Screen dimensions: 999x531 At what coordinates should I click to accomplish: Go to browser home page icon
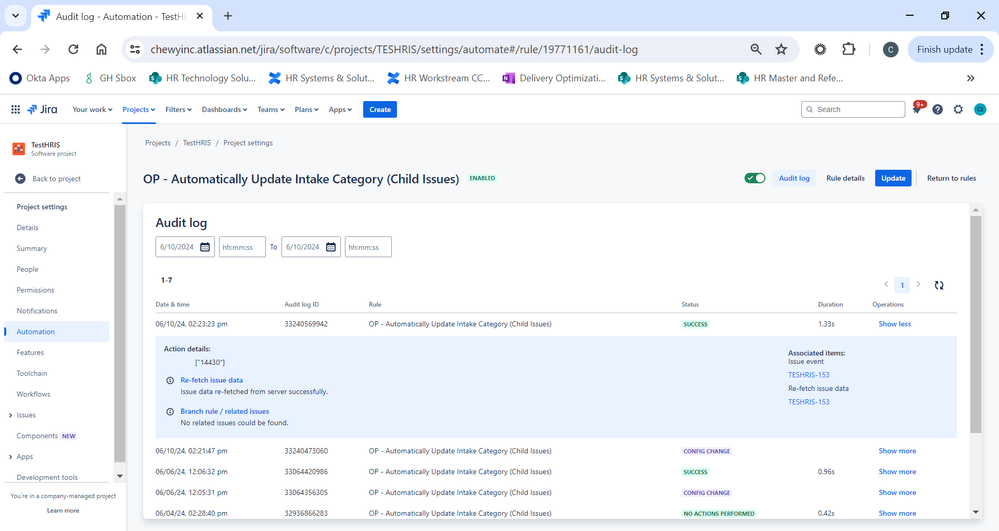coord(101,49)
